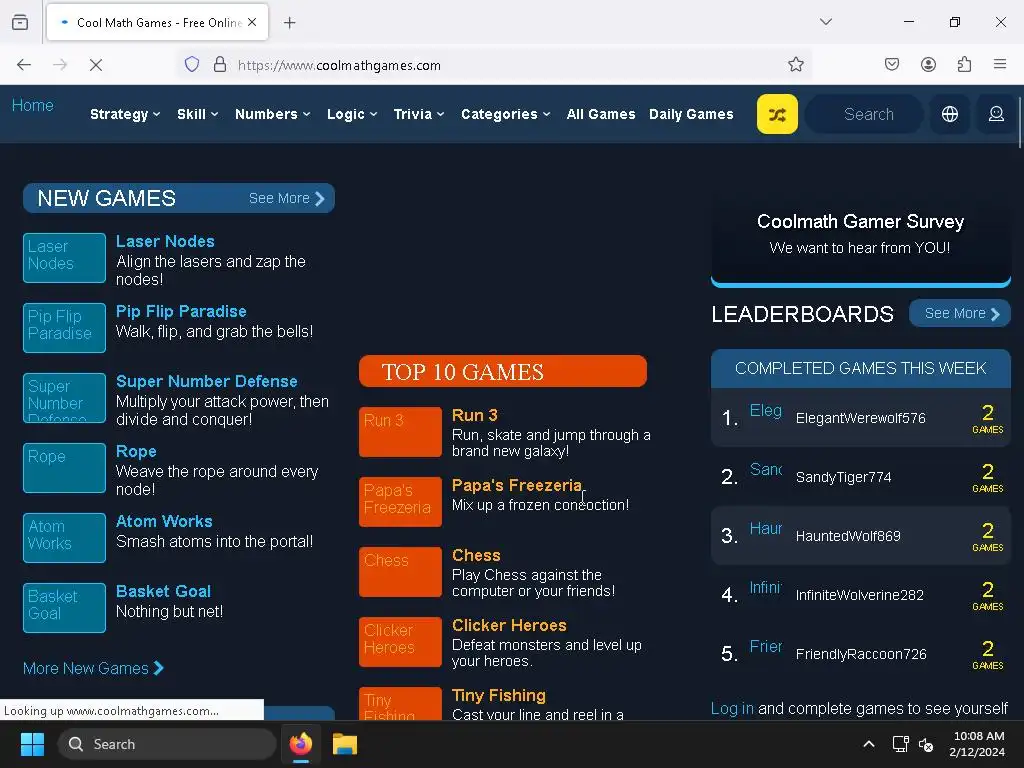Expand the Trivia dropdown menu
Screen dimensions: 1024x768
click(x=419, y=114)
